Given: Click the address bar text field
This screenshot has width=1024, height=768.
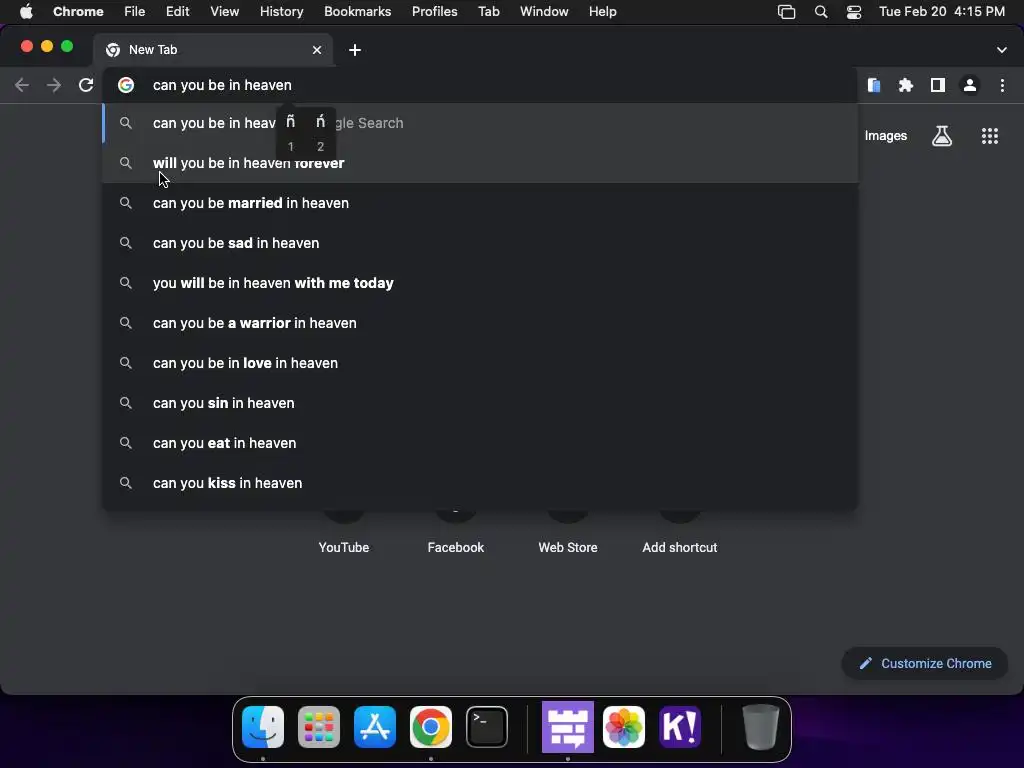Looking at the screenshot, I should (480, 85).
